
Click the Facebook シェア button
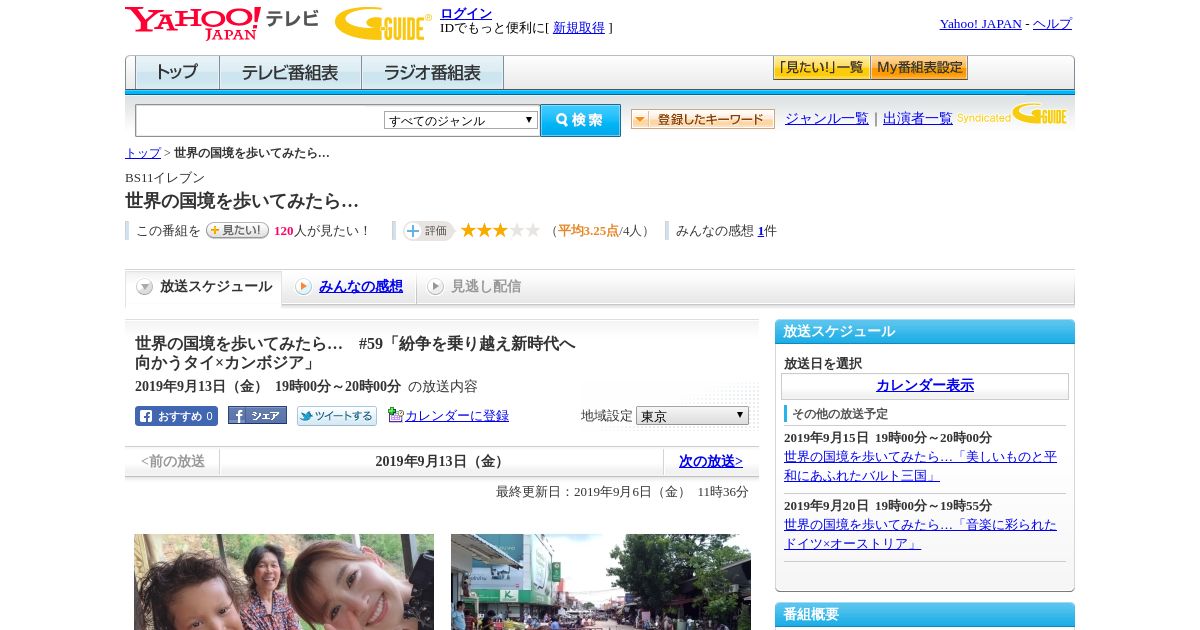(x=257, y=415)
